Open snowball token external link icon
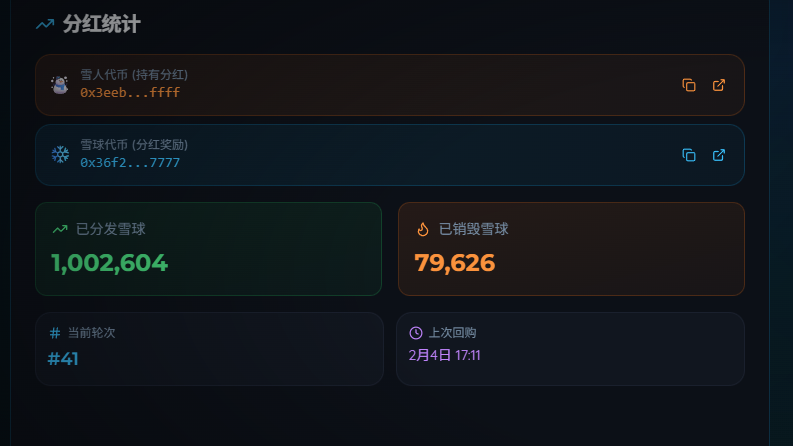The height and width of the screenshot is (446, 793). point(718,155)
